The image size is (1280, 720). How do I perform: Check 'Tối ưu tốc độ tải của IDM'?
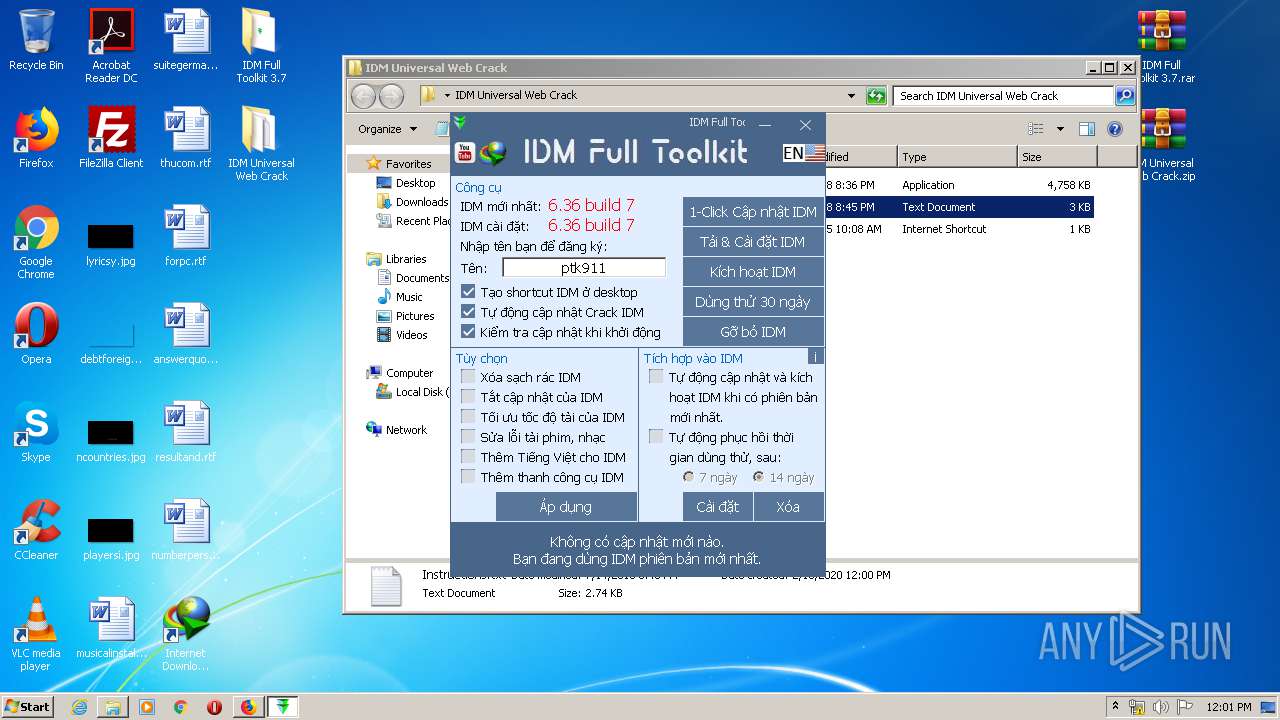point(468,417)
